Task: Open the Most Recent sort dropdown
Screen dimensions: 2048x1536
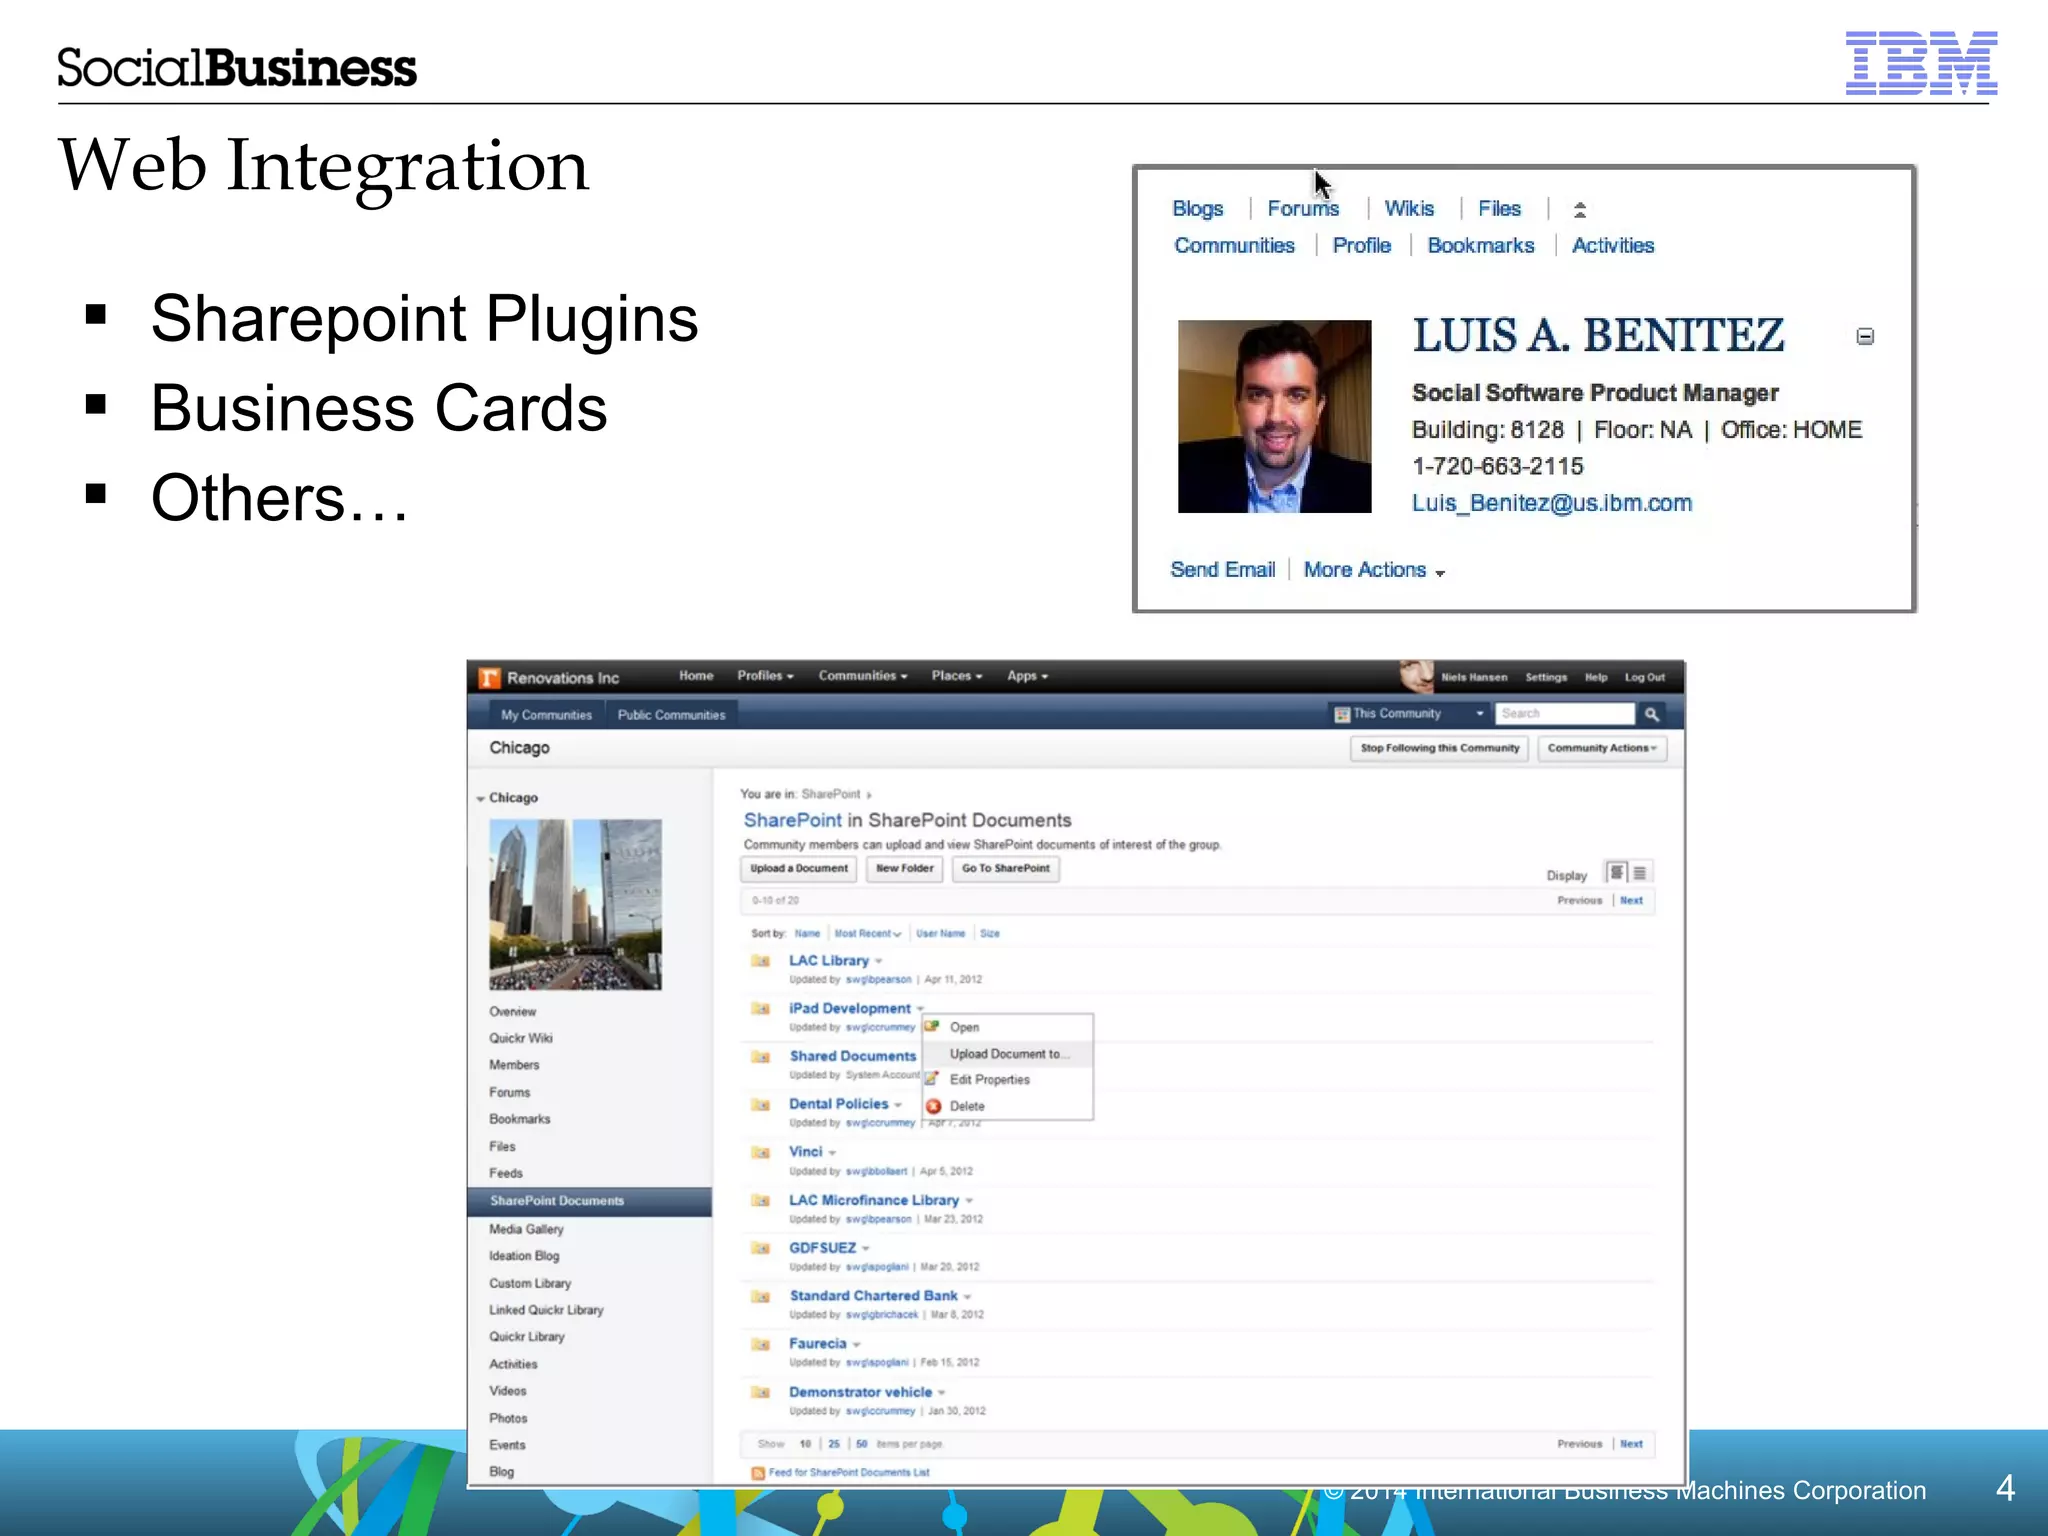Action: tap(867, 934)
